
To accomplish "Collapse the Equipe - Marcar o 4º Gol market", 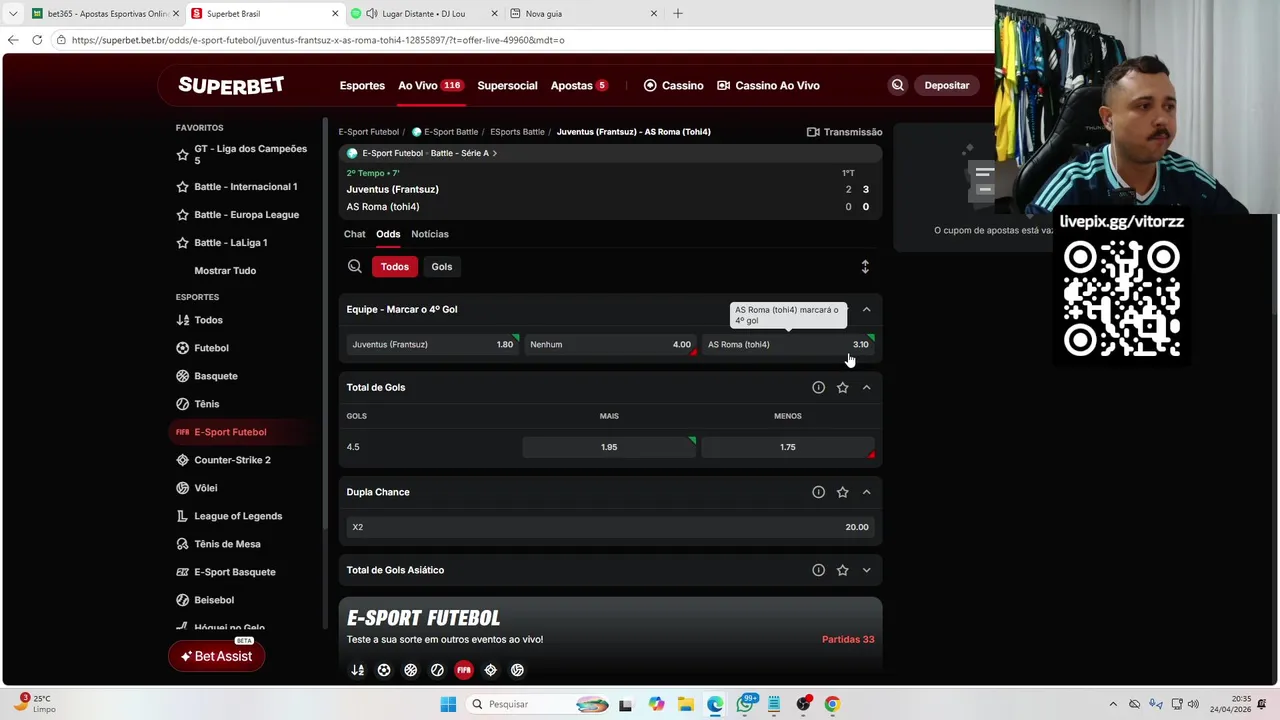I will (x=866, y=309).
